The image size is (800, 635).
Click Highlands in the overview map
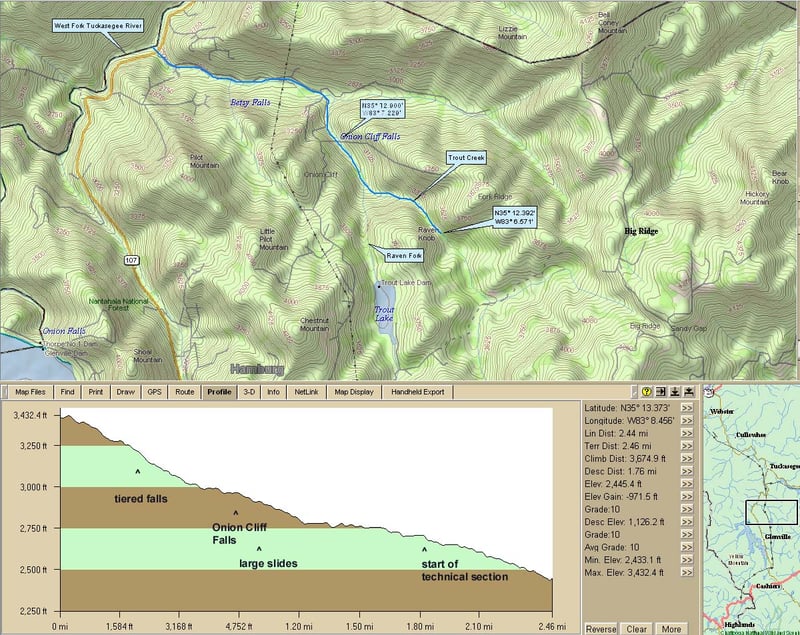(x=739, y=624)
